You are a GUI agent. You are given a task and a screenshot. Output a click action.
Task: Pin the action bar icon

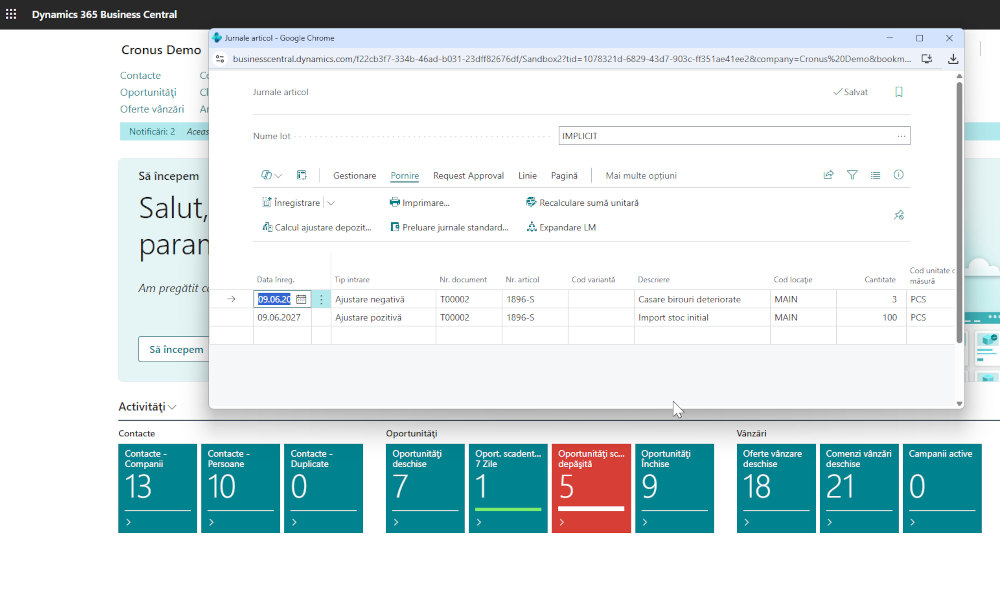pos(899,215)
